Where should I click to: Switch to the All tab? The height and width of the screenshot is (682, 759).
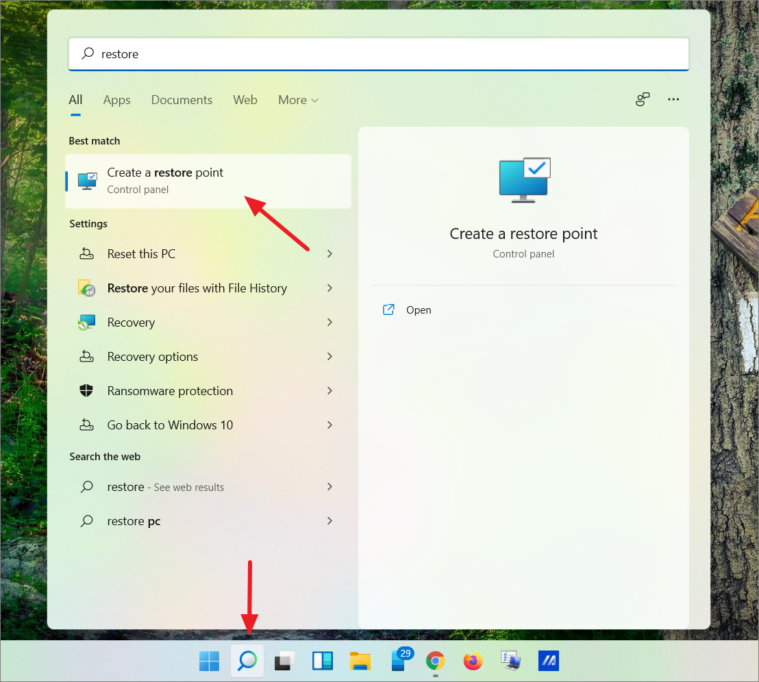coord(76,100)
